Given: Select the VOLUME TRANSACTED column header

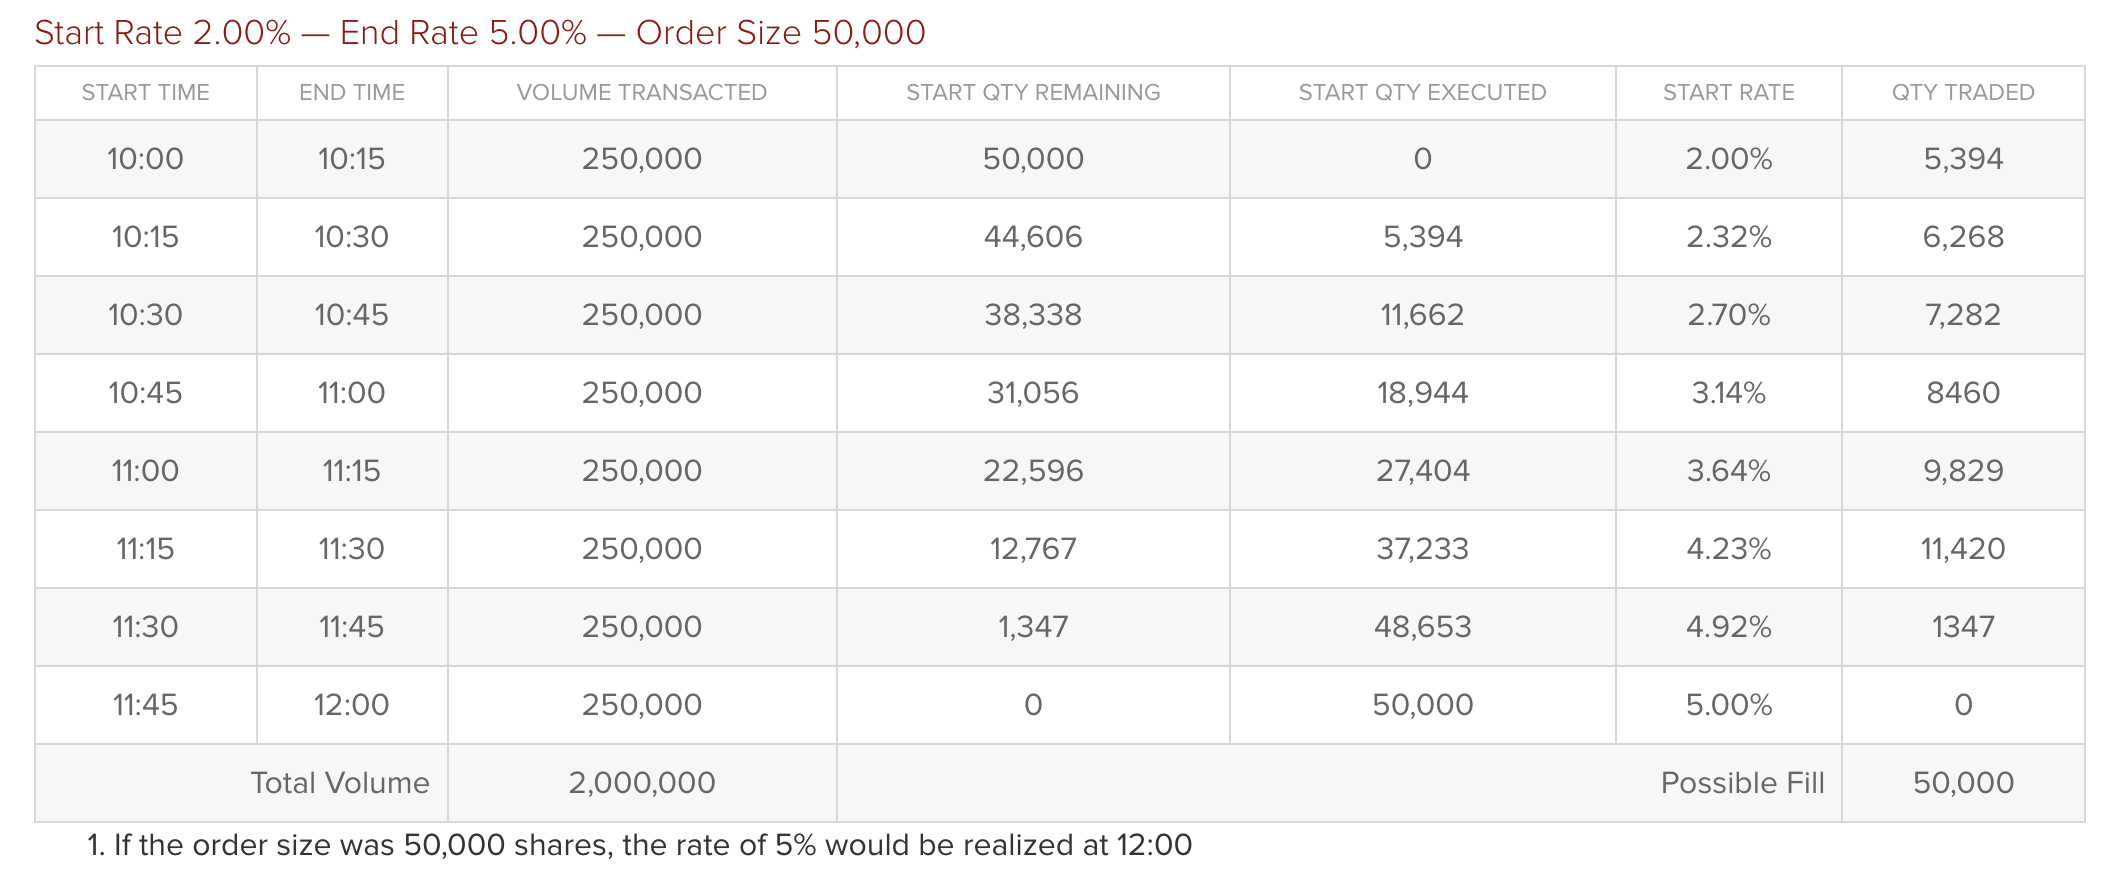Looking at the screenshot, I should pyautogui.click(x=641, y=93).
